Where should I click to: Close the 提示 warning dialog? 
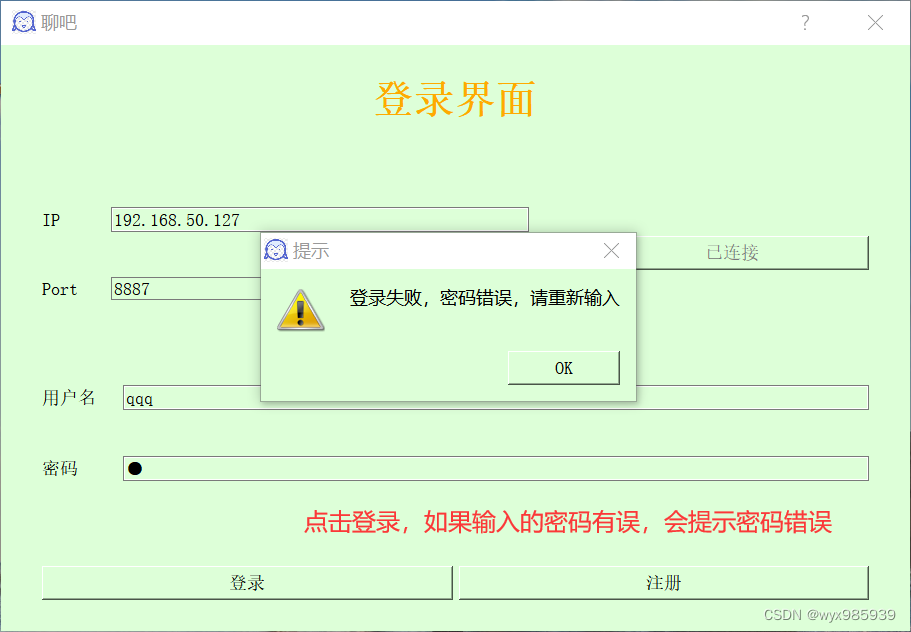pyautogui.click(x=611, y=251)
